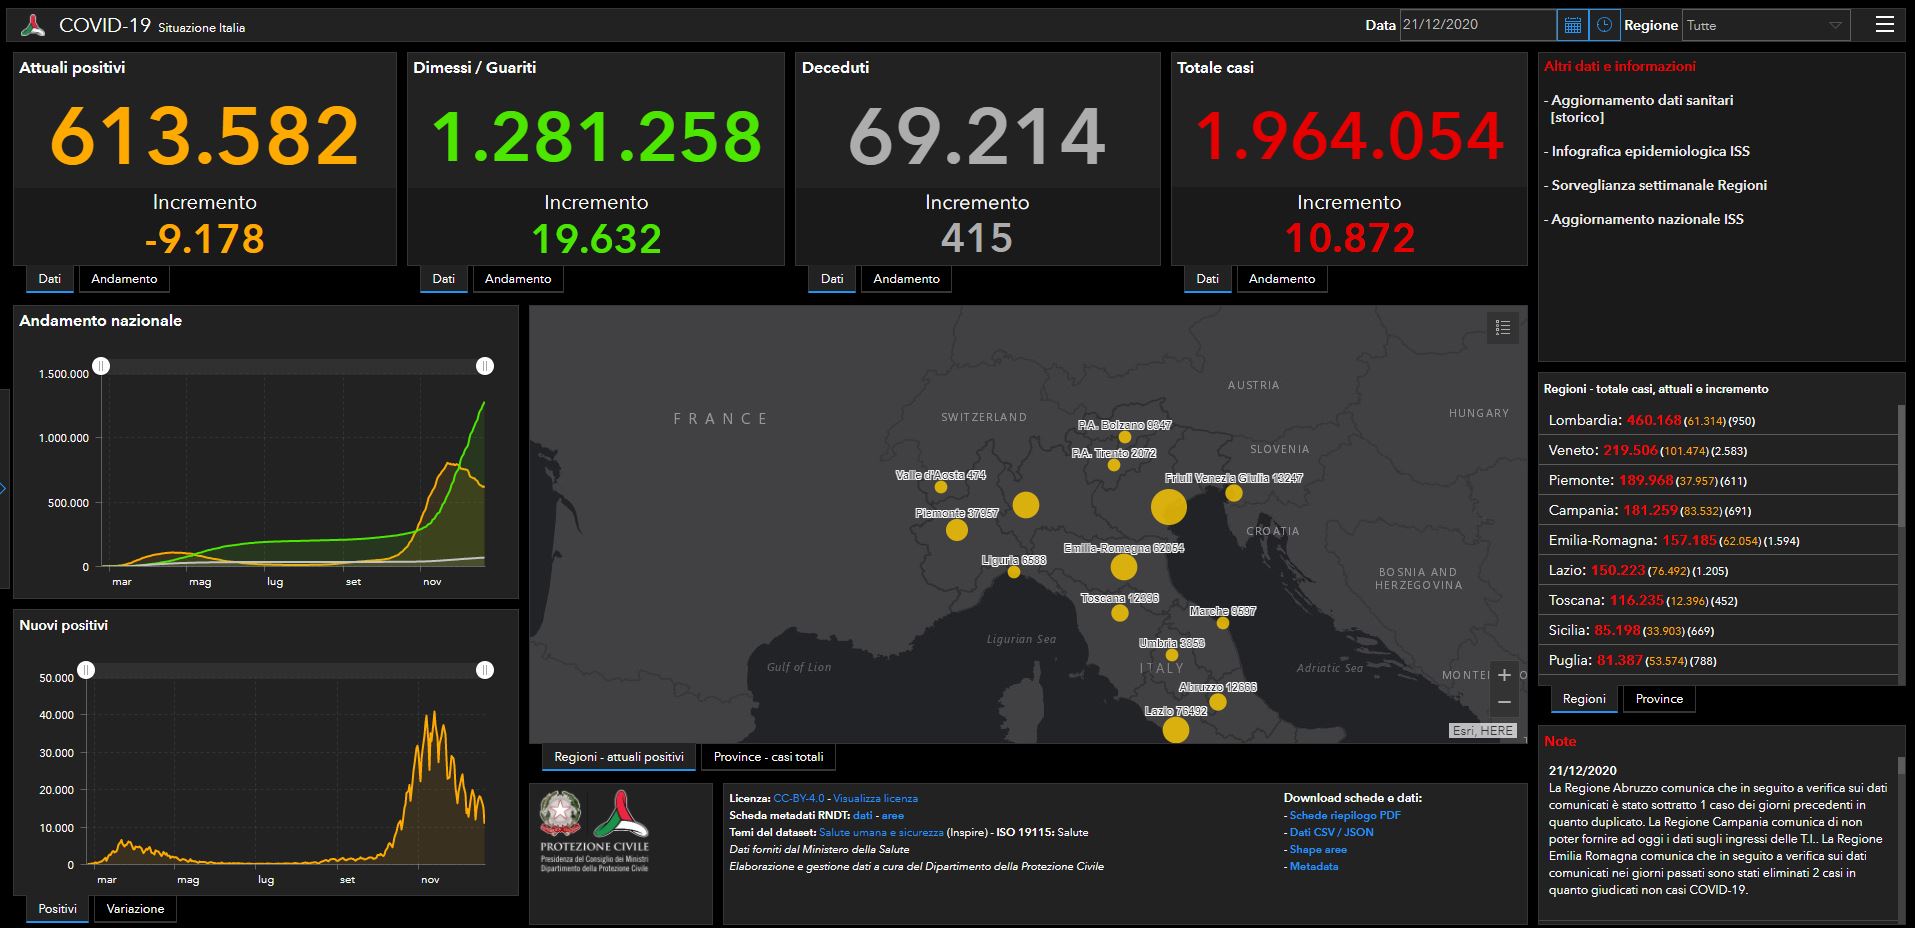Click the clock icon beside date field
Screen dimensions: 1915x928
click(1604, 25)
